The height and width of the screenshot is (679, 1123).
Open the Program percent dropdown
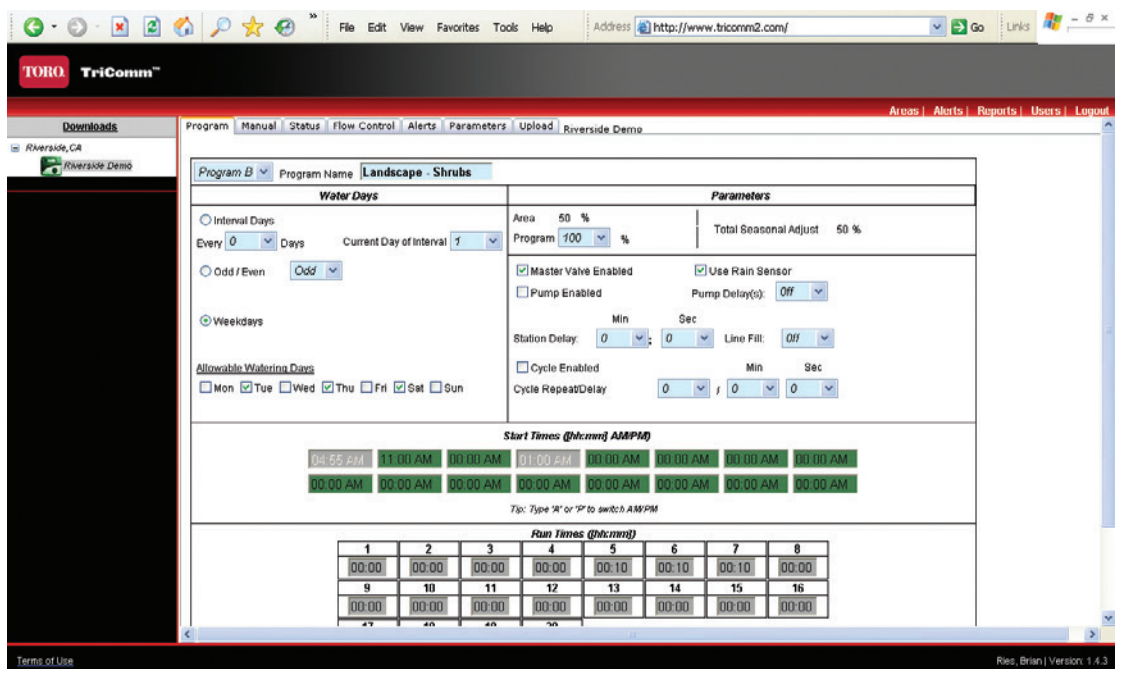(584, 238)
